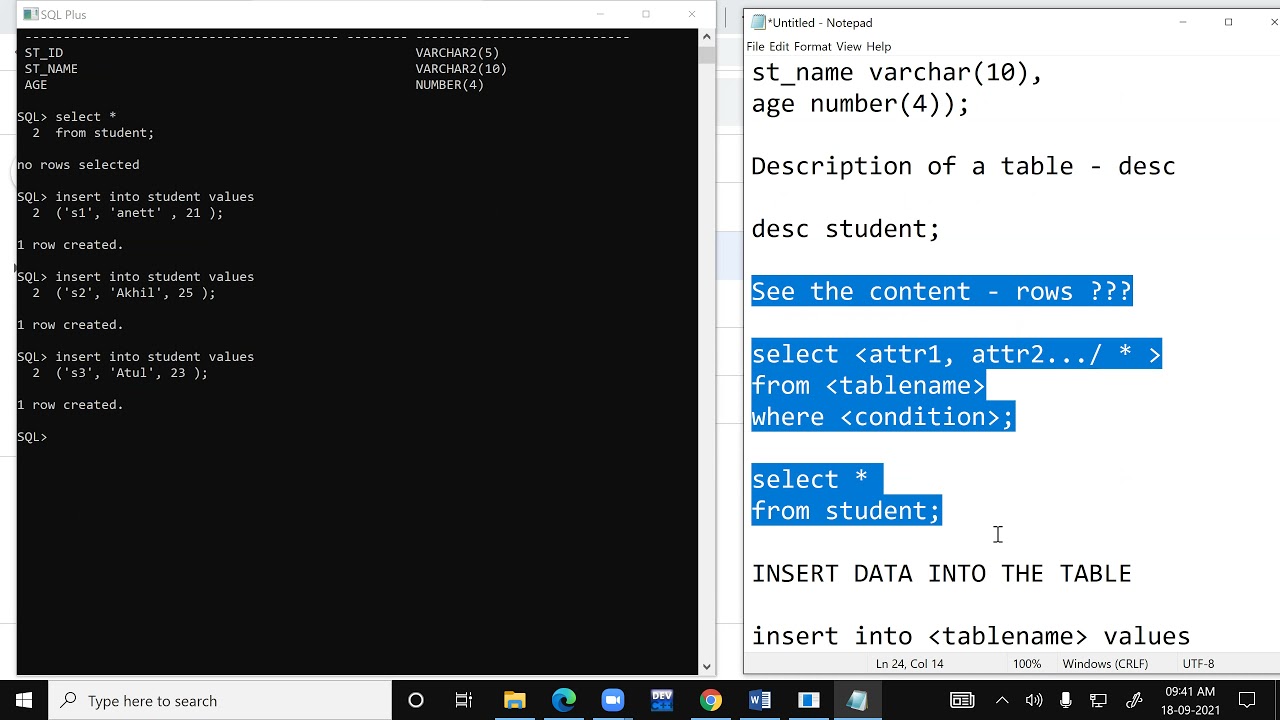
Task: Click the SQL Plus scrollbar thumb
Action: (707, 55)
